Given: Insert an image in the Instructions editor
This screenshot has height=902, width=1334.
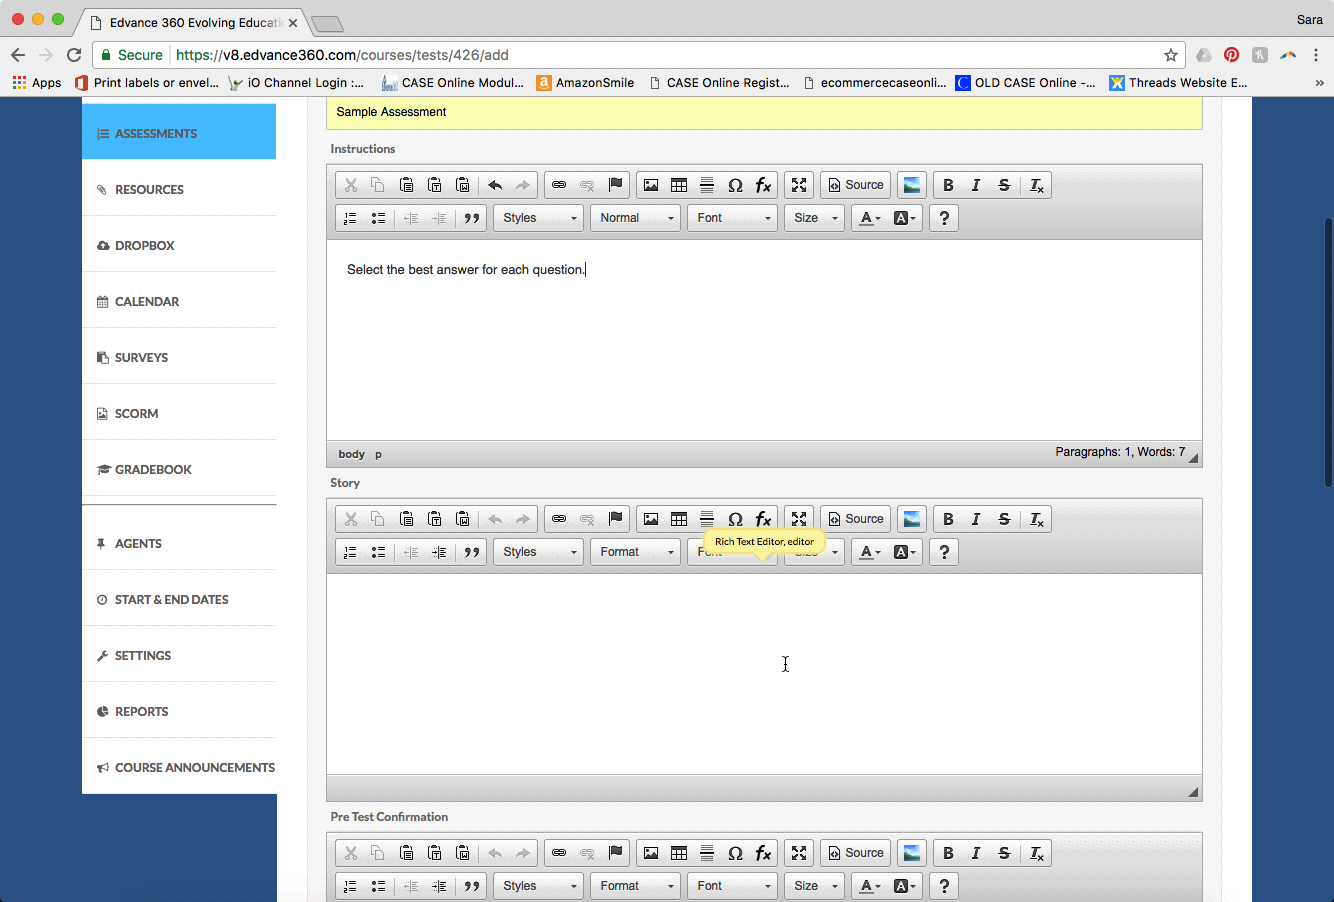Looking at the screenshot, I should 651,185.
